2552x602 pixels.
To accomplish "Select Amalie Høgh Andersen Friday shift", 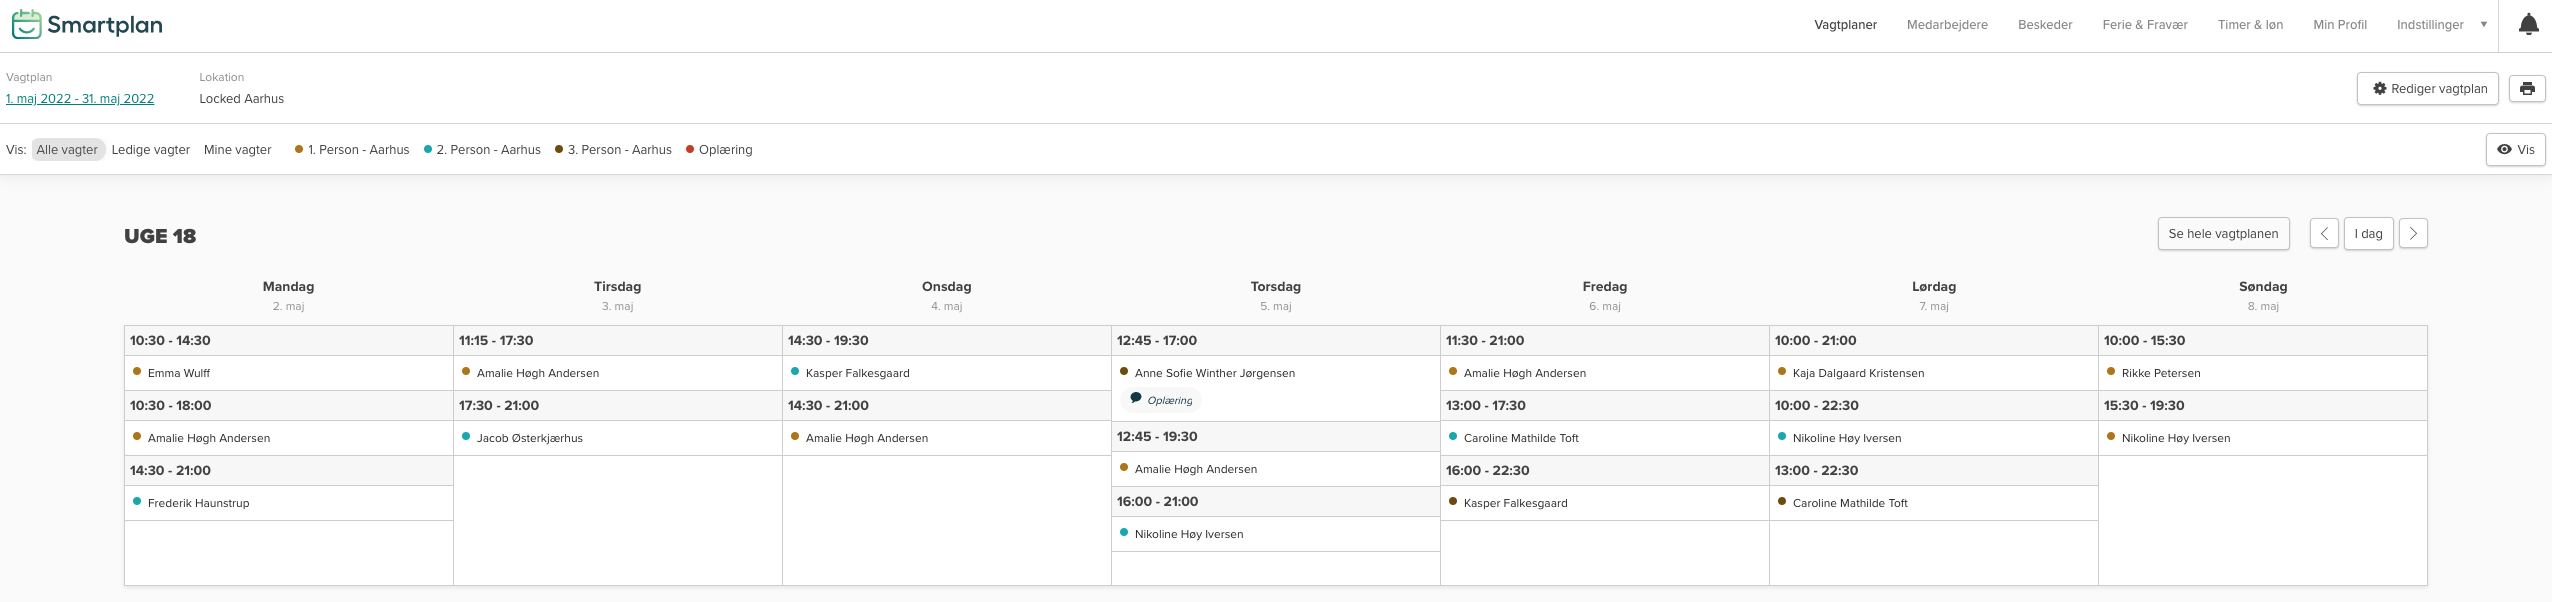I will [1605, 373].
